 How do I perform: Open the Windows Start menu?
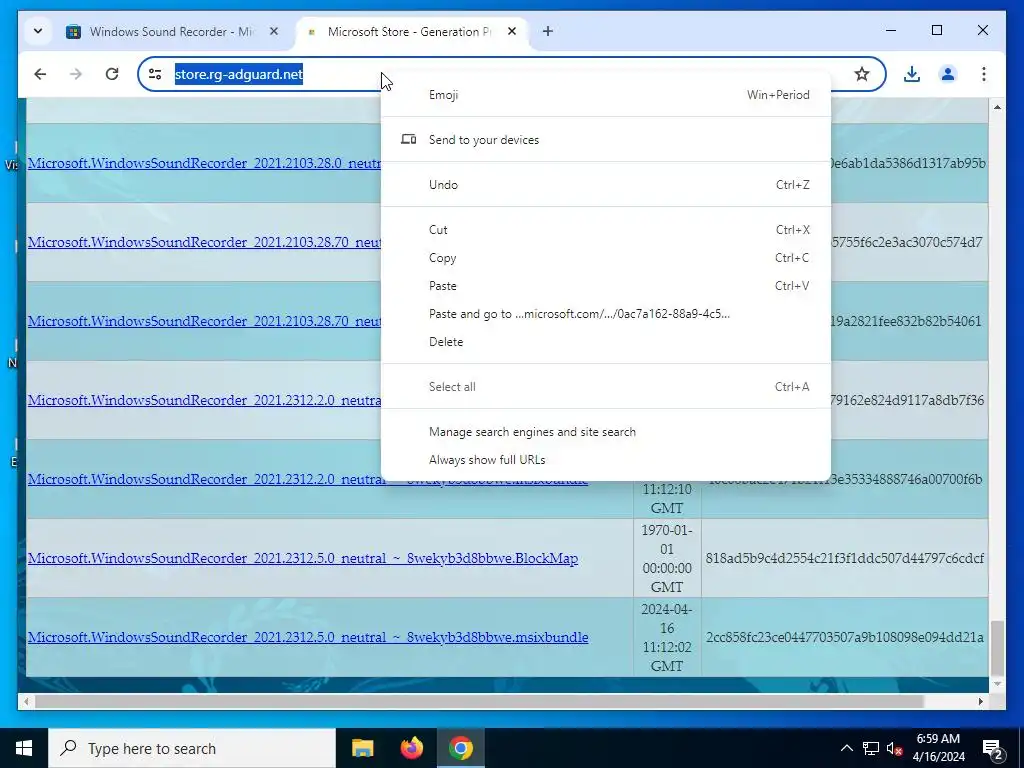coord(24,748)
